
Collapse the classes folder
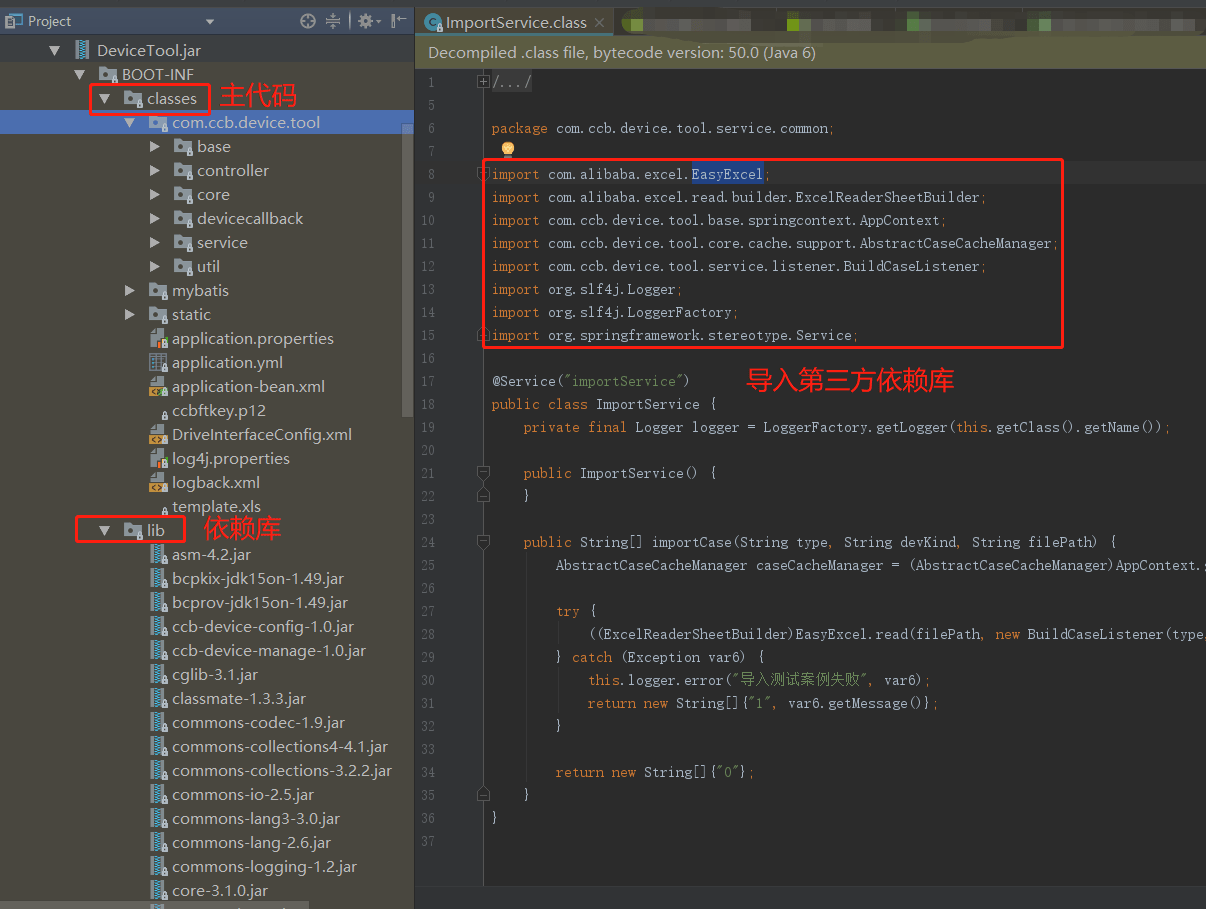(105, 98)
